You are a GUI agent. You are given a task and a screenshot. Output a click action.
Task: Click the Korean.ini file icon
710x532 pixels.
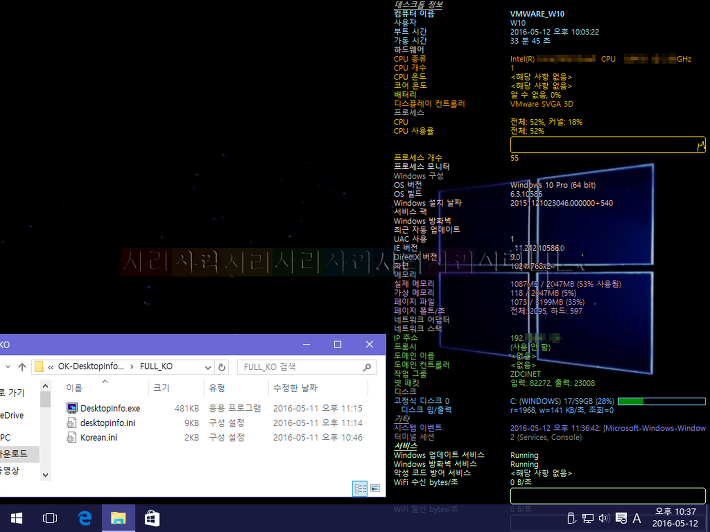click(x=72, y=437)
